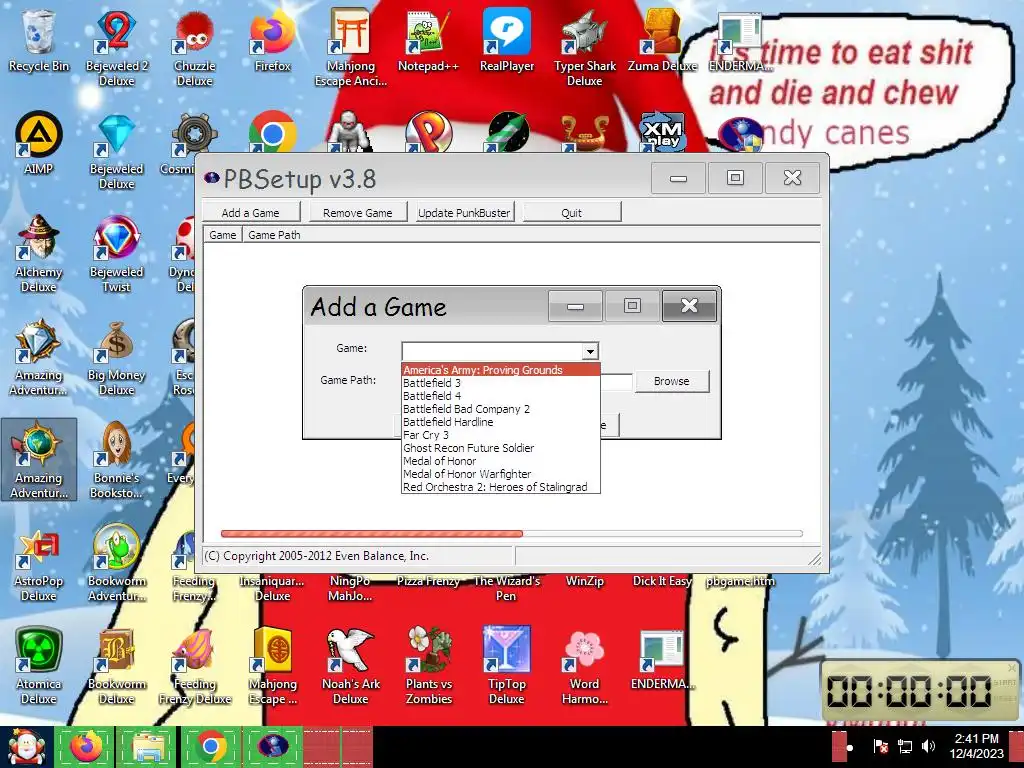Click the Game Path text field
Screen dimensions: 1024x768
(x=616, y=382)
